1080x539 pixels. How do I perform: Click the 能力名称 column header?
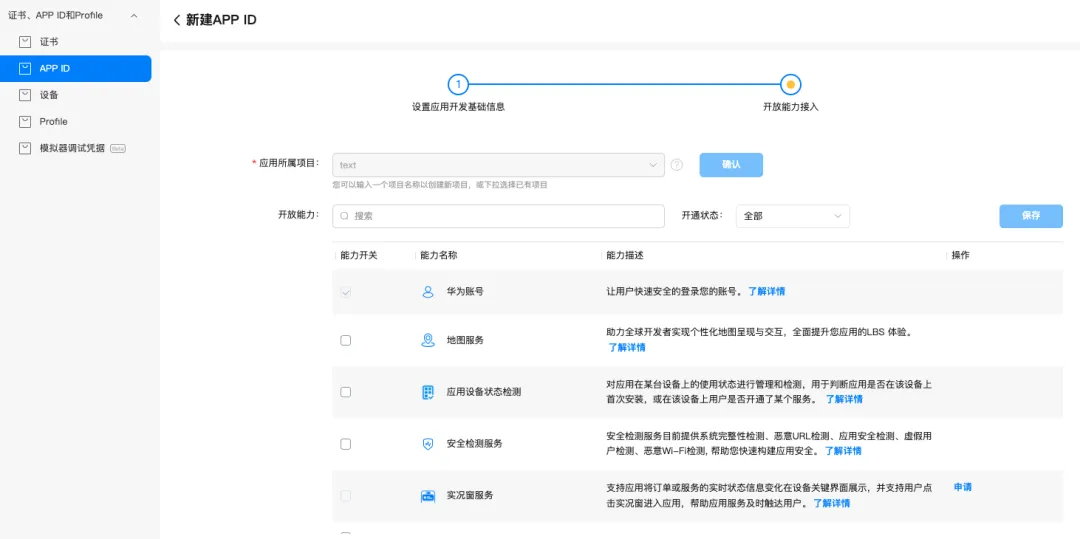(439, 255)
